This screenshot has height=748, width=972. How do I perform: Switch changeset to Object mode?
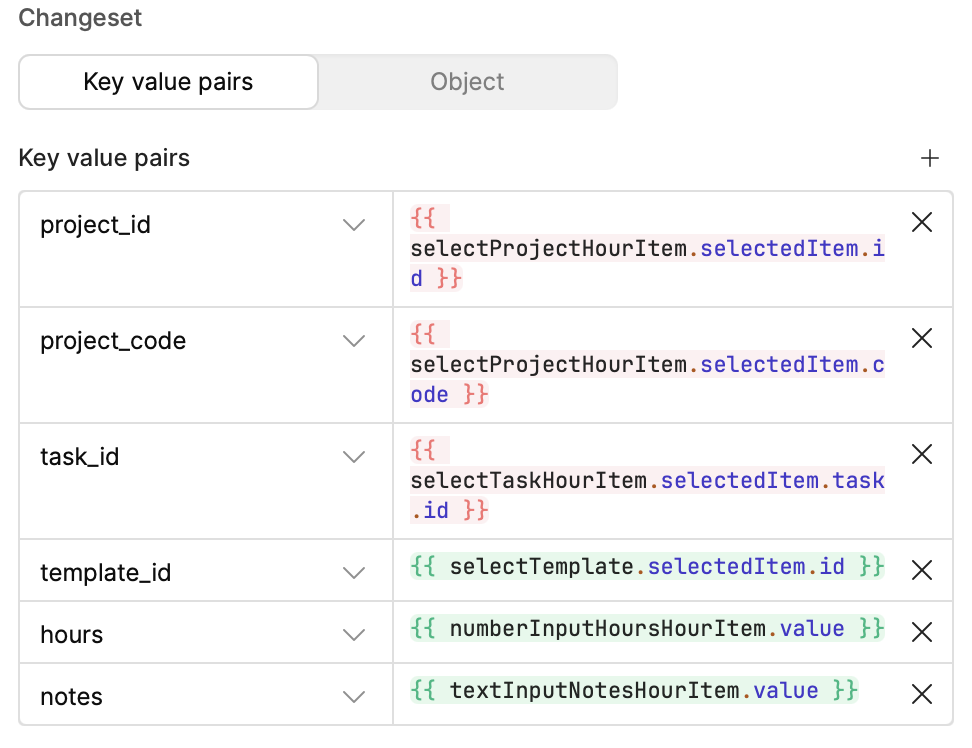click(x=467, y=82)
